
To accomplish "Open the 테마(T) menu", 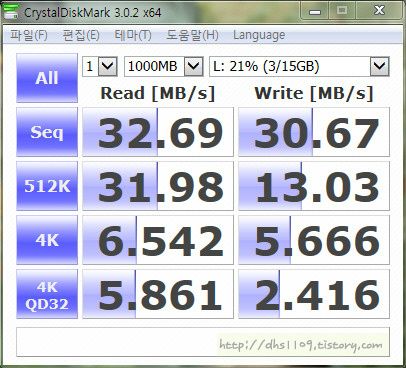I will pos(133,35).
